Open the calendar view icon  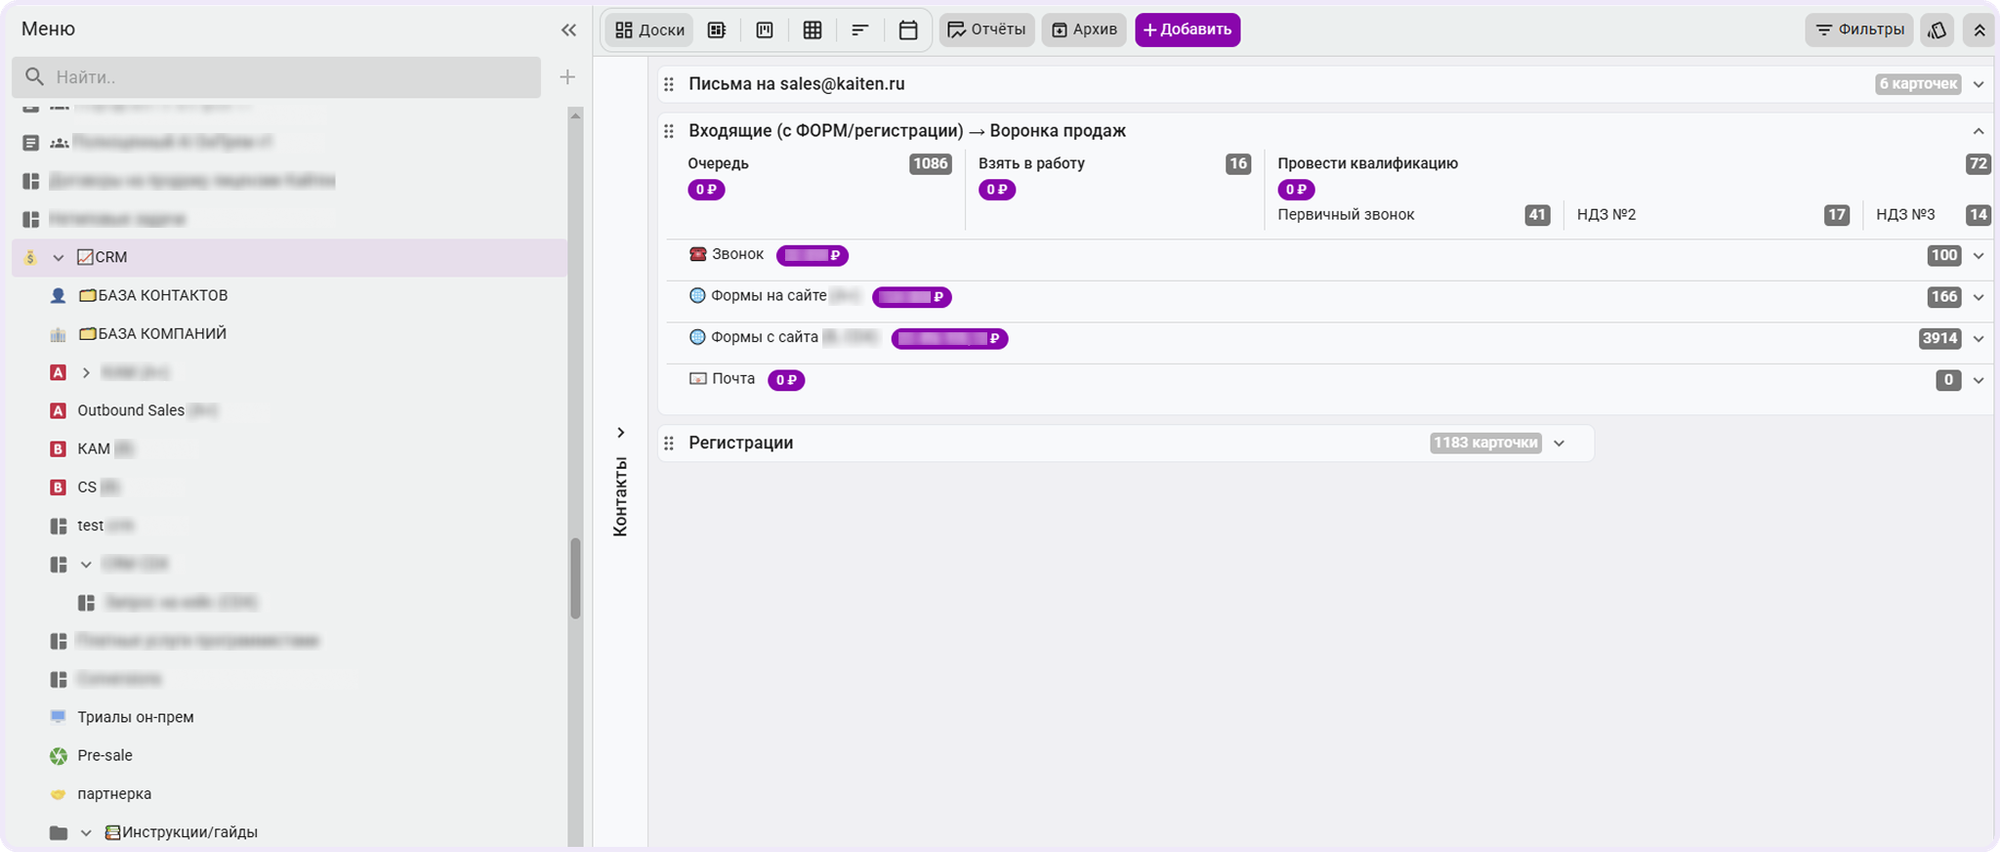point(908,30)
